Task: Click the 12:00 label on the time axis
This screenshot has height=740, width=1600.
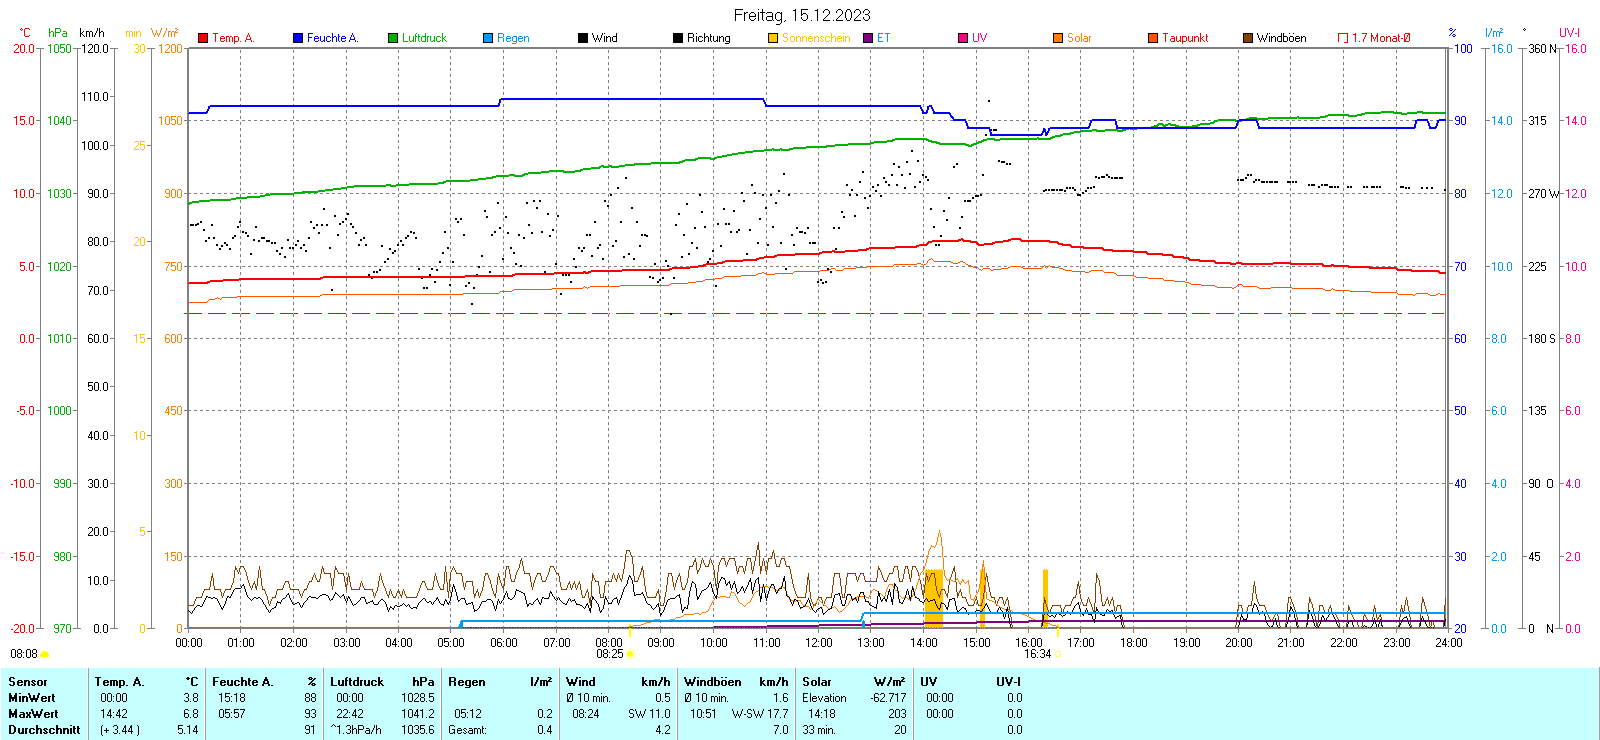Action: pyautogui.click(x=818, y=642)
